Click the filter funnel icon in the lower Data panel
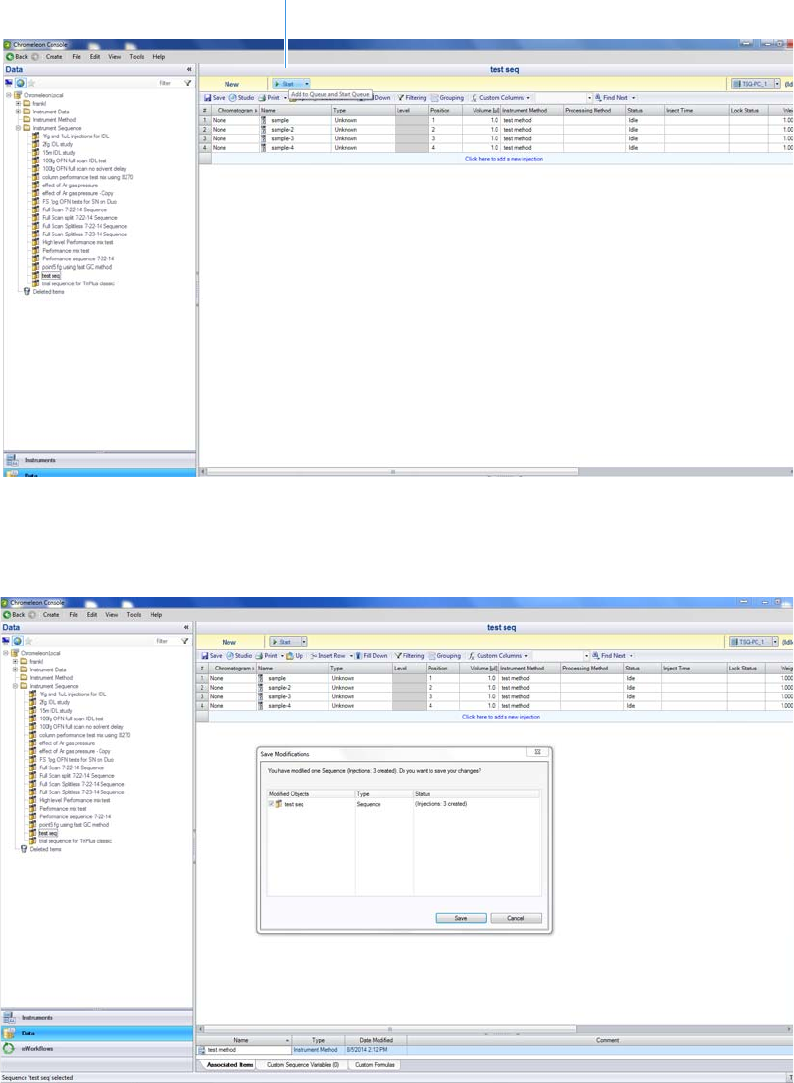 [x=184, y=641]
